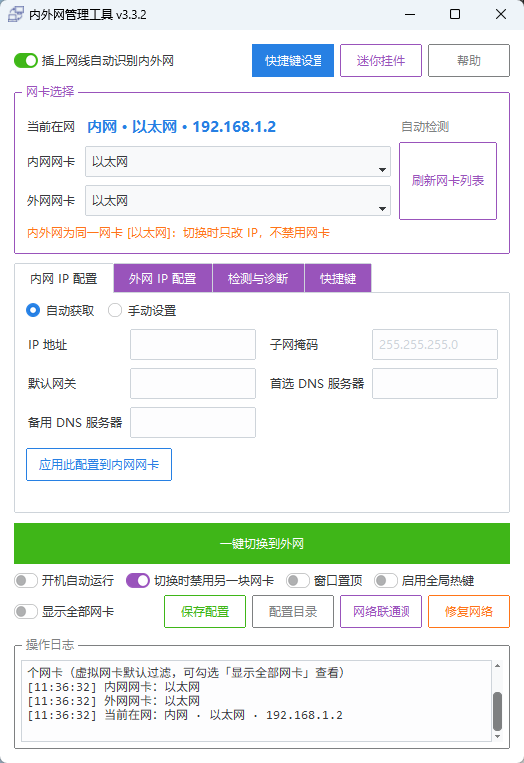
Task: Click 备用 DNS 服务器 input field
Action: 193,422
